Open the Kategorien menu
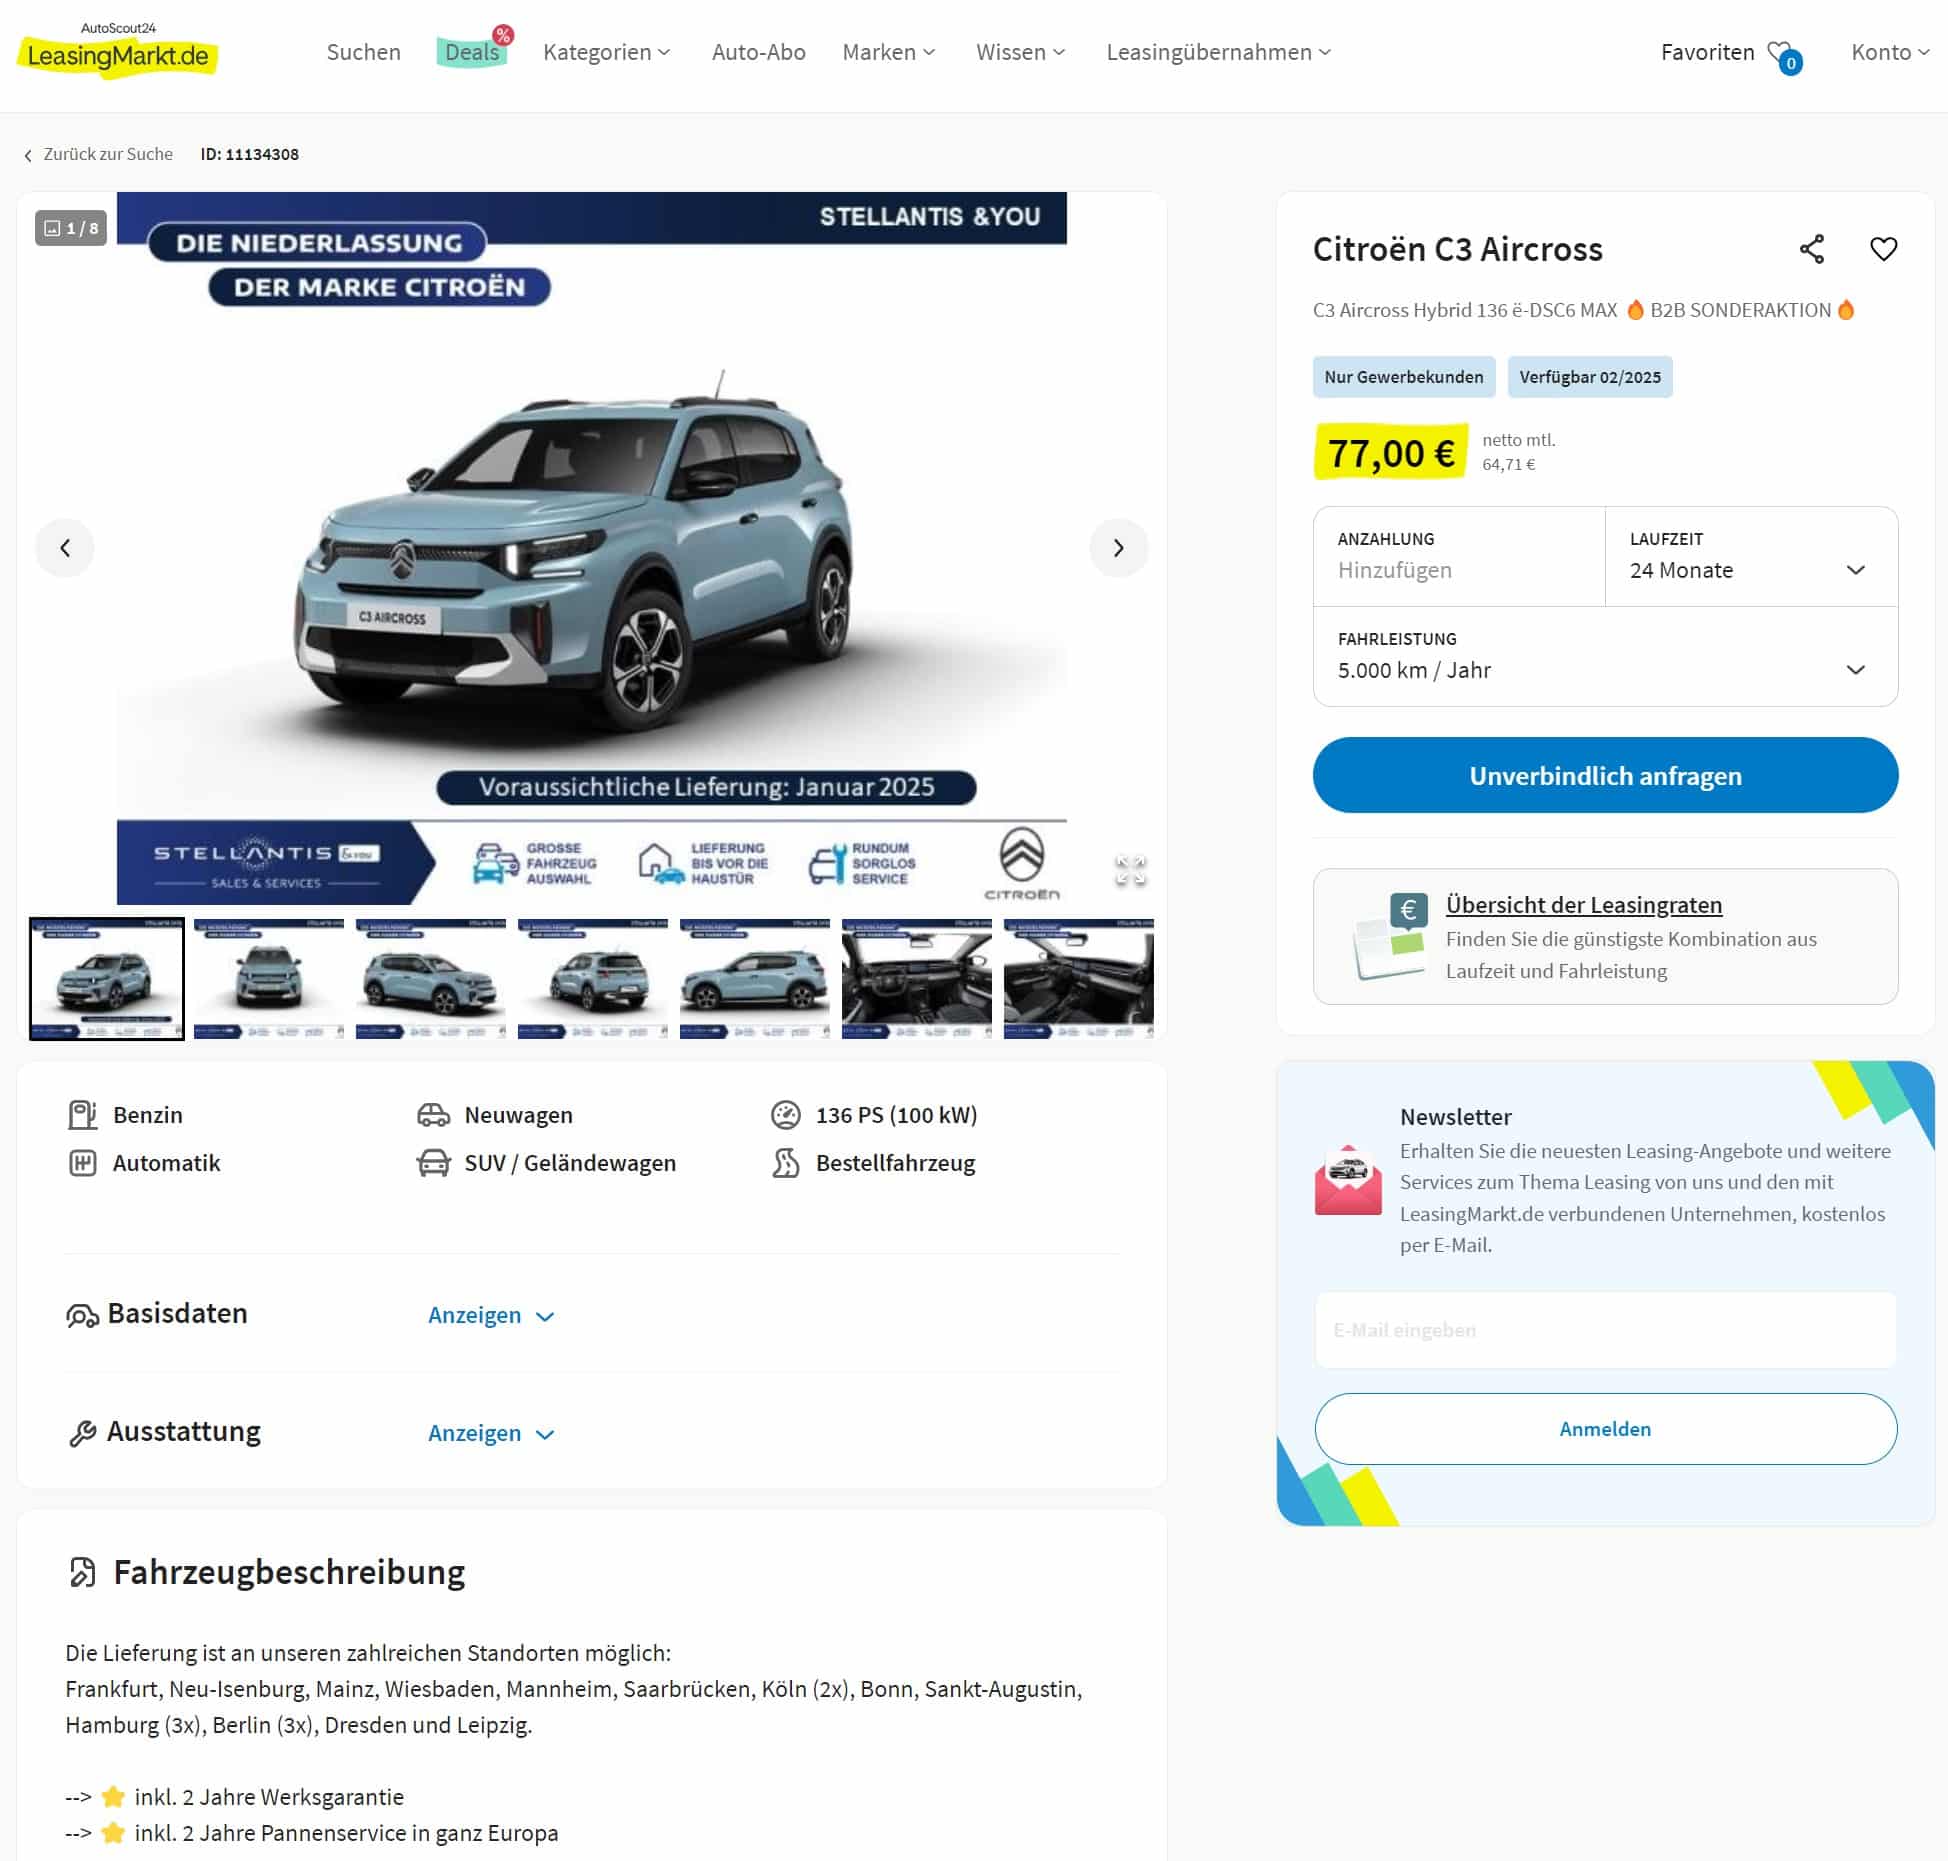 pos(606,52)
